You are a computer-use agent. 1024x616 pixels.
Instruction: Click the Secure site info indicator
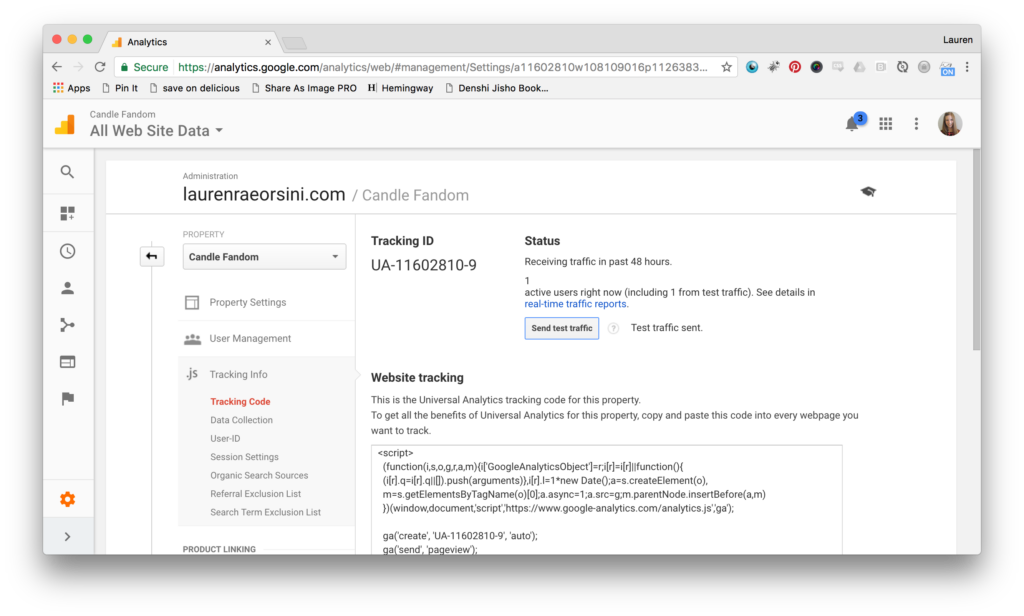(x=144, y=67)
